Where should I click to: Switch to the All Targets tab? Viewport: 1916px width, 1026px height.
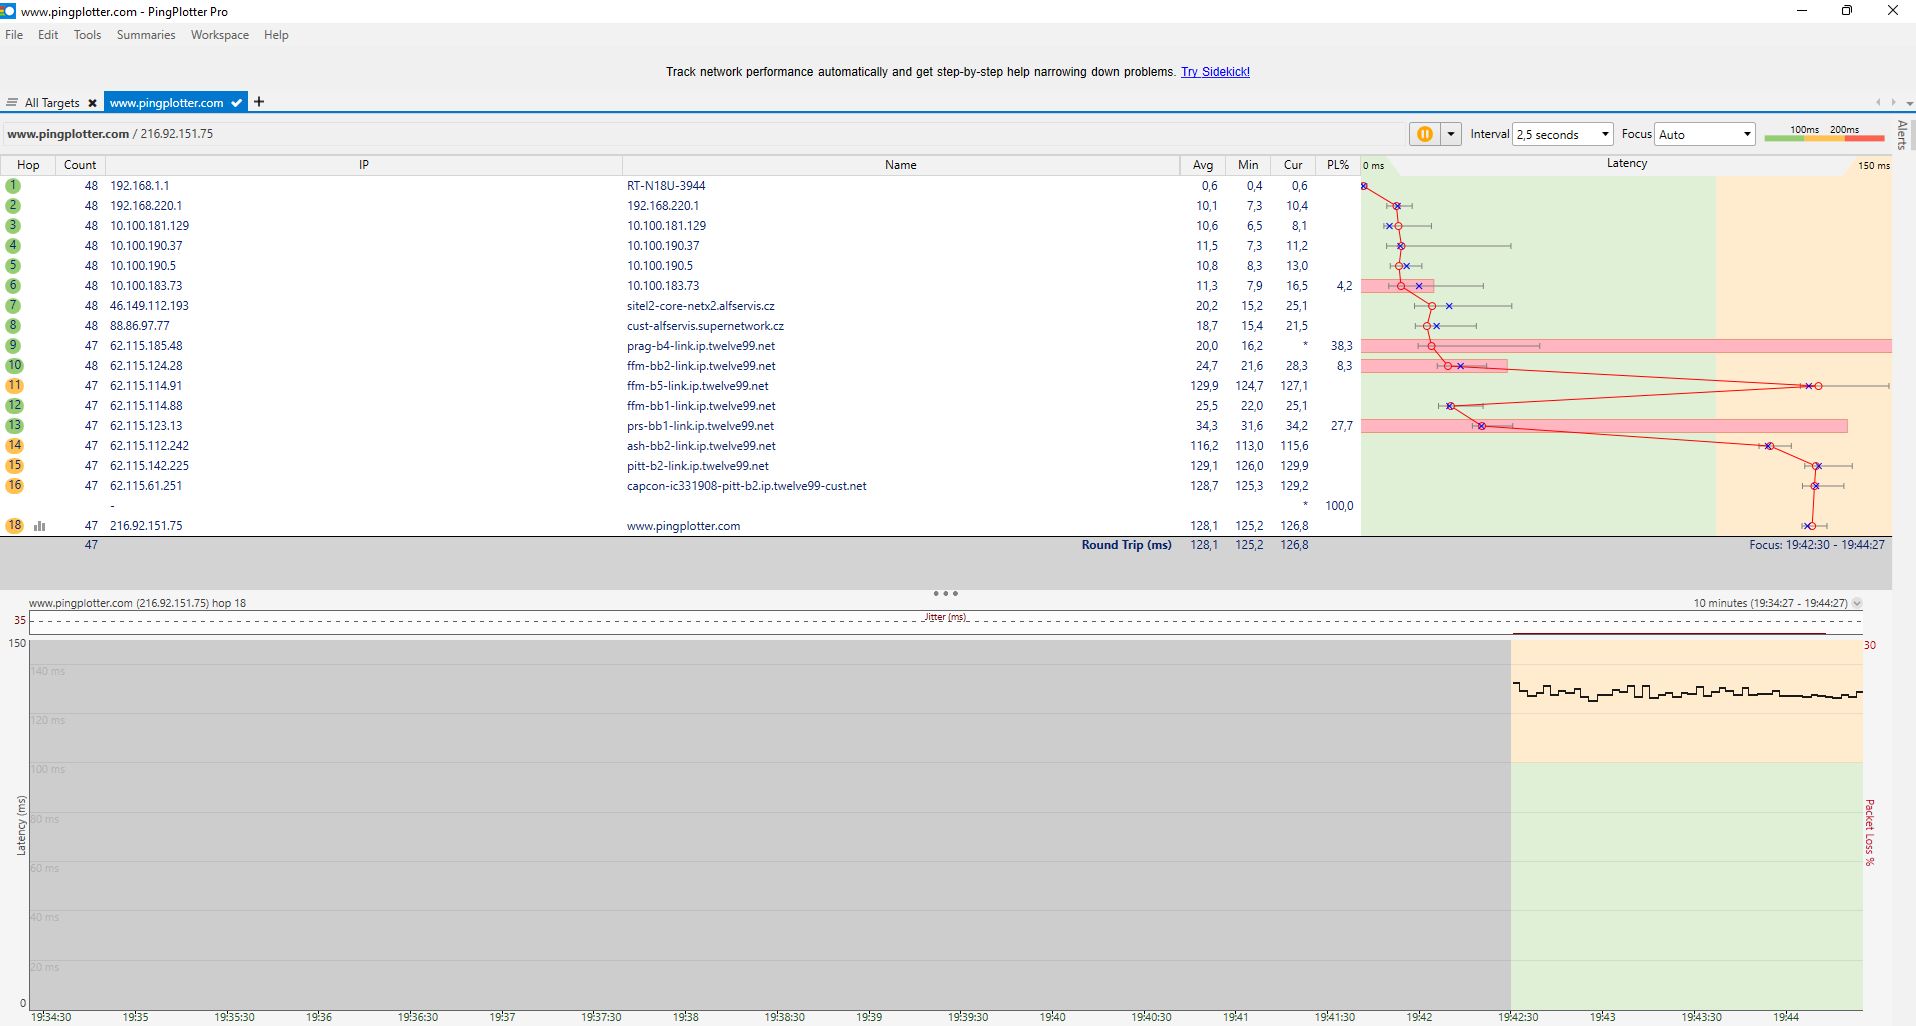(x=51, y=103)
